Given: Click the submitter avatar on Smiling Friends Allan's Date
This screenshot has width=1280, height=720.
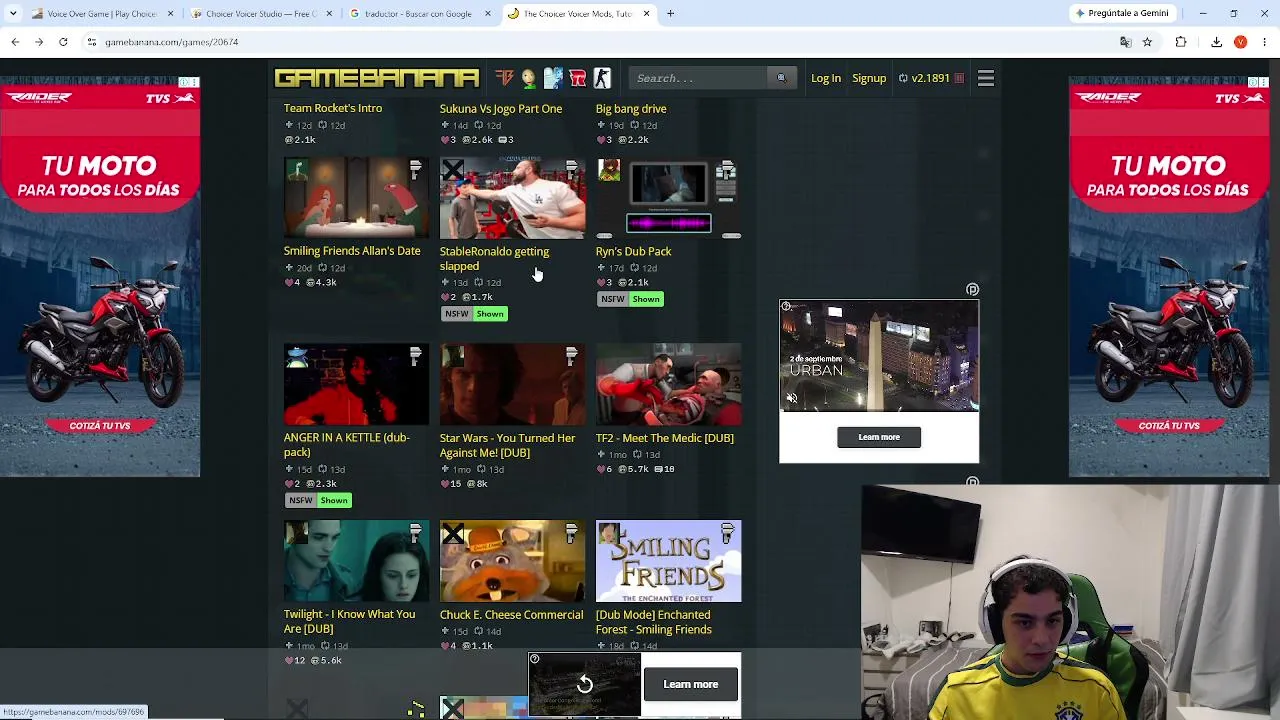Looking at the screenshot, I should [x=296, y=170].
